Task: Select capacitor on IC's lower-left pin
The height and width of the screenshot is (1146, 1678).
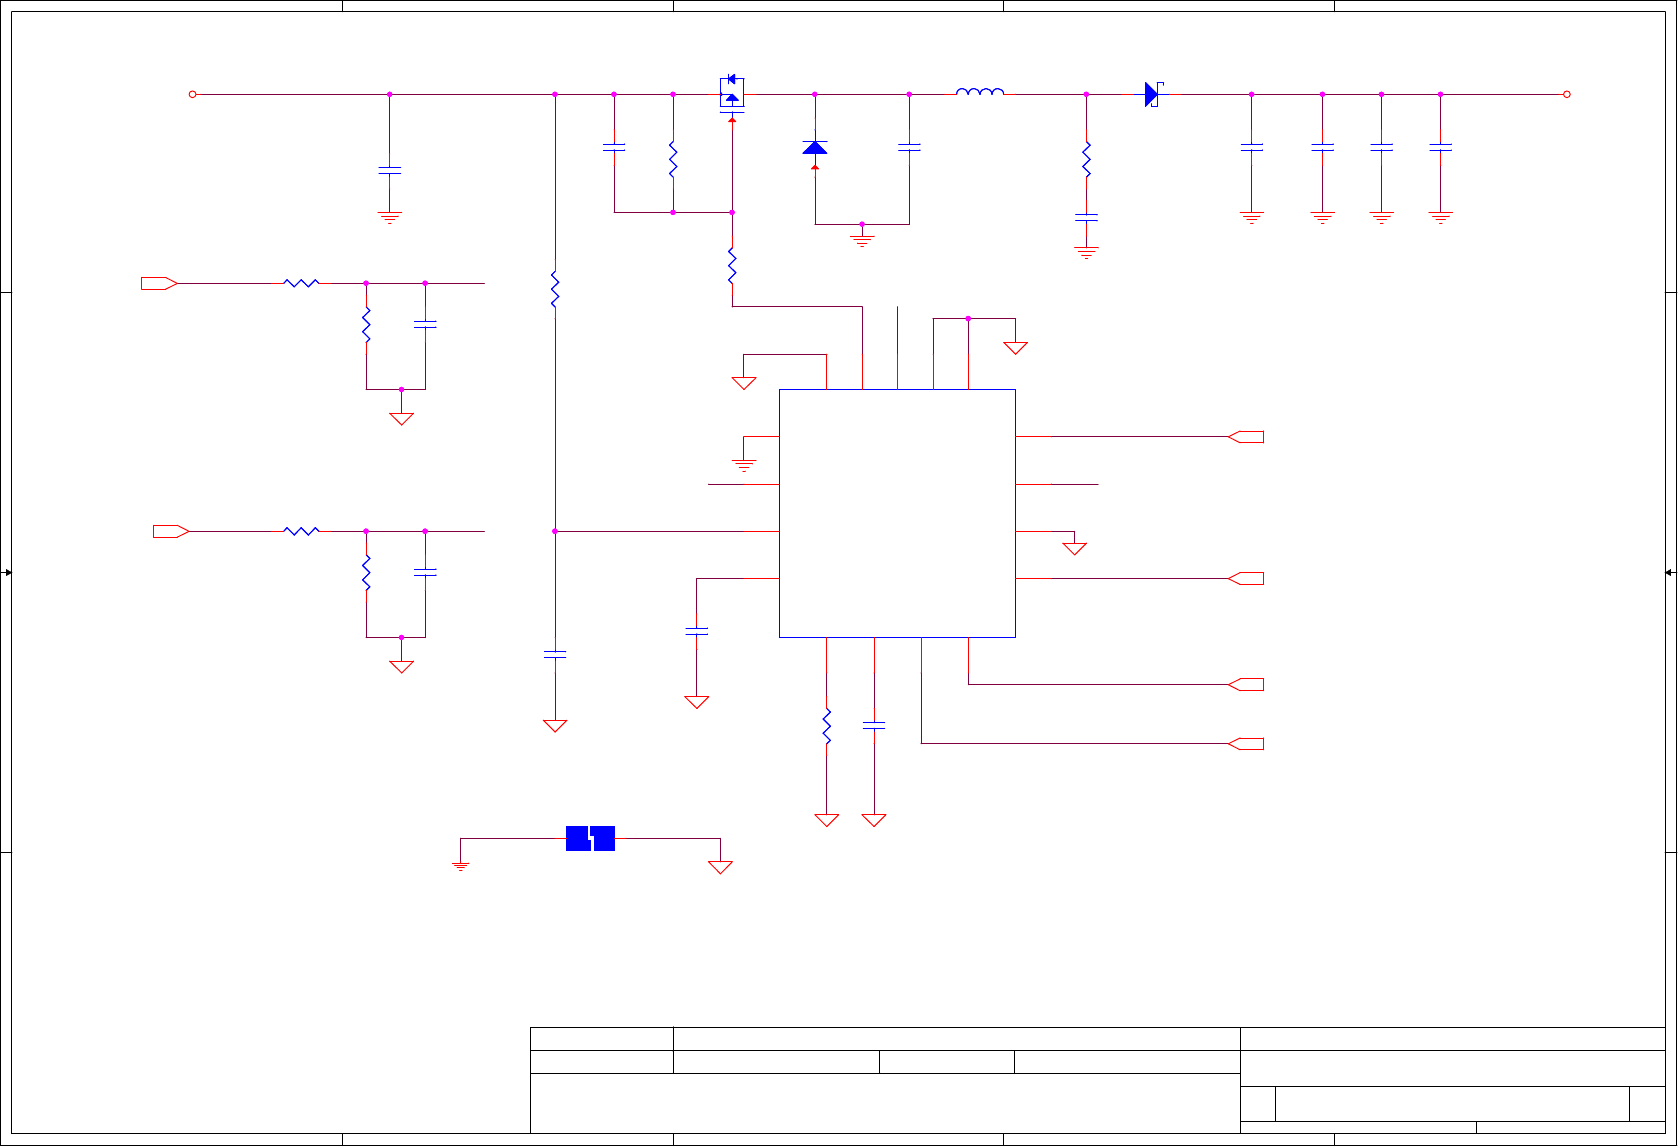Action: 697,632
